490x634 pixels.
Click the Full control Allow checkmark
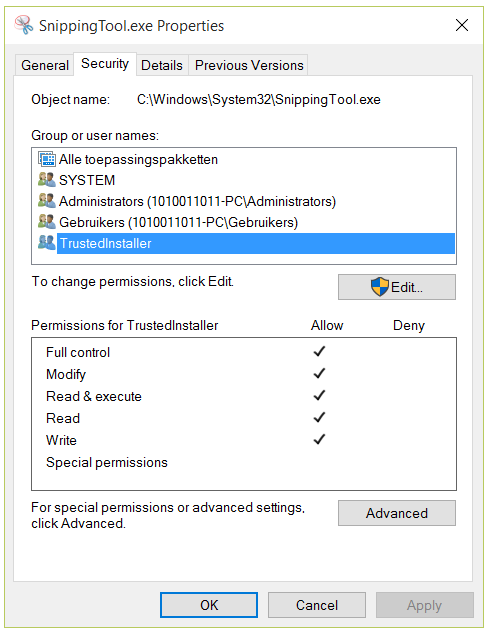(319, 351)
